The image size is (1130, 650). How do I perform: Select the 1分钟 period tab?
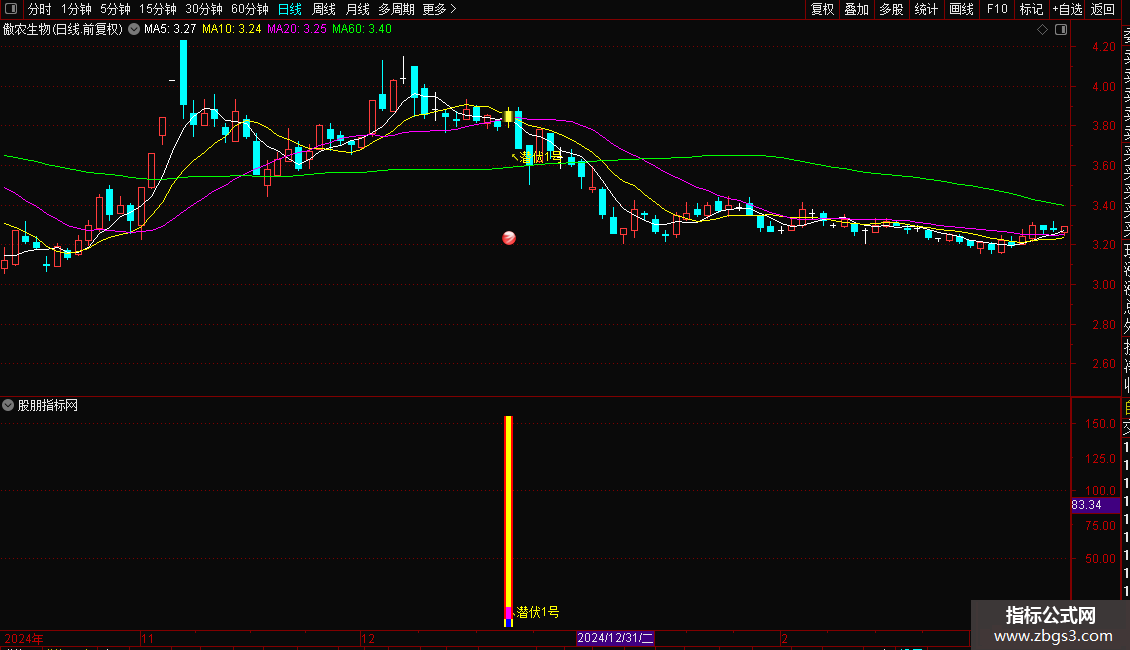click(76, 9)
